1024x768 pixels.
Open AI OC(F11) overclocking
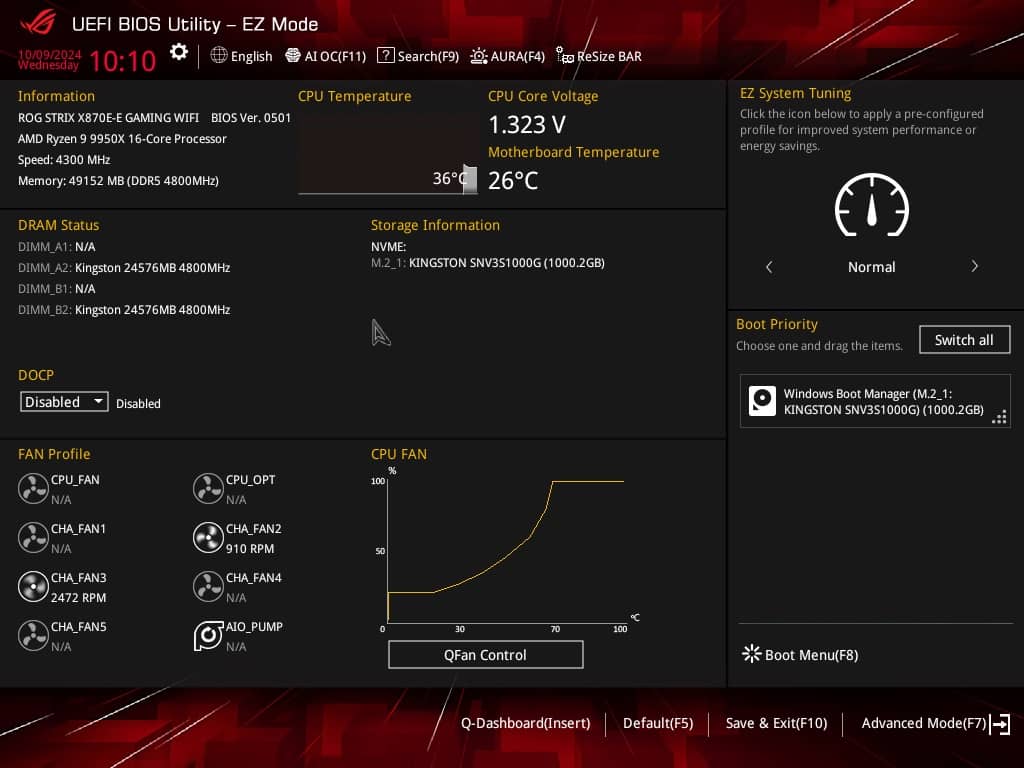point(325,56)
